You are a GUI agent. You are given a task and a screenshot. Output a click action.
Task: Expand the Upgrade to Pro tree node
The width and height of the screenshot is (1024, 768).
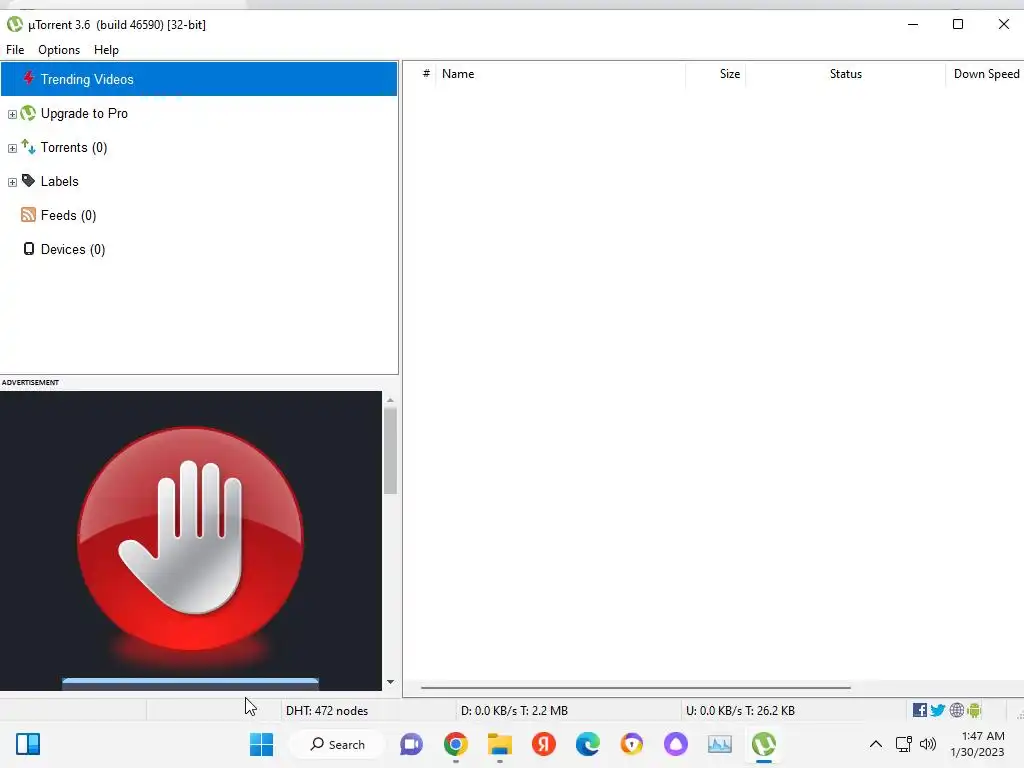(x=12, y=114)
